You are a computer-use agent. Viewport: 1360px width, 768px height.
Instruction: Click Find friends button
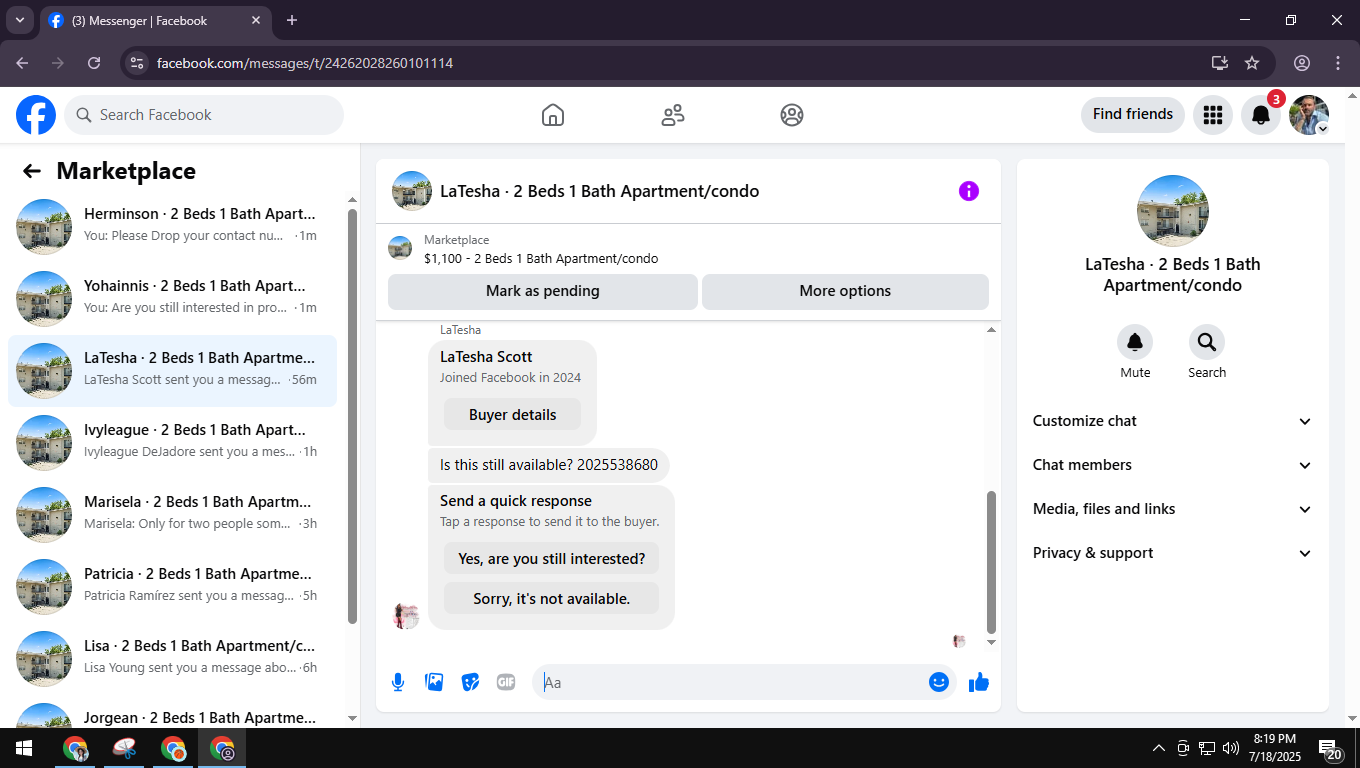coord(1133,115)
